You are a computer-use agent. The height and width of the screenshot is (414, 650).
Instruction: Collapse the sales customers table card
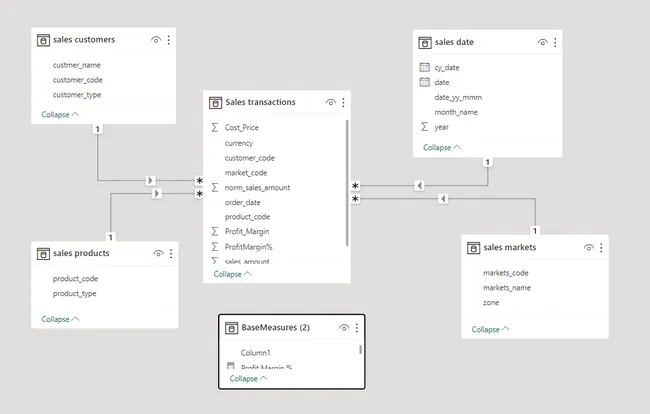point(61,115)
